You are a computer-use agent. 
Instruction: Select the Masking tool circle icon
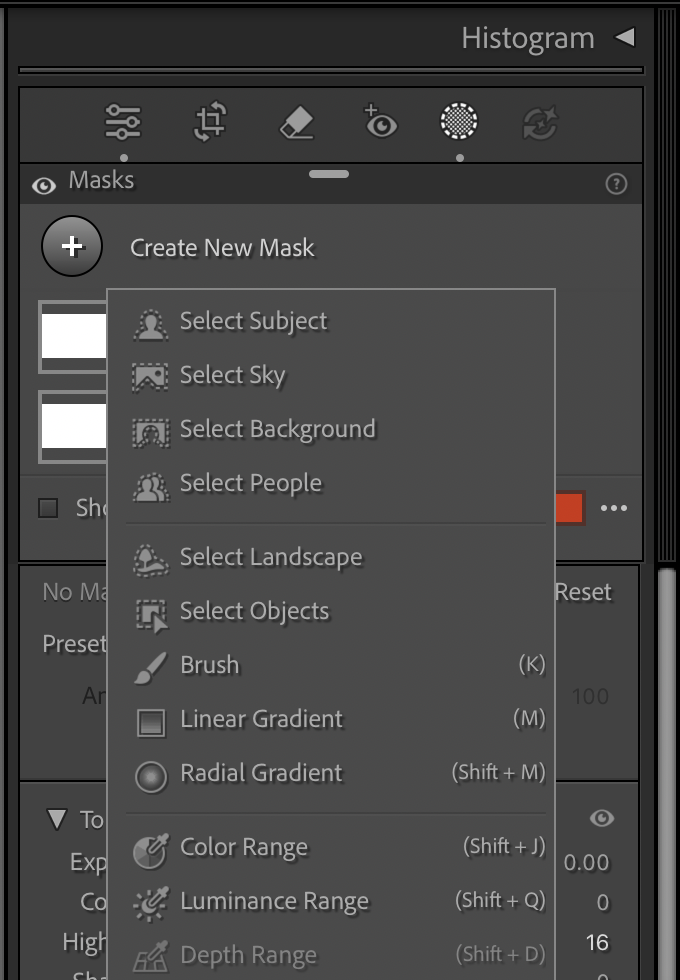(459, 121)
